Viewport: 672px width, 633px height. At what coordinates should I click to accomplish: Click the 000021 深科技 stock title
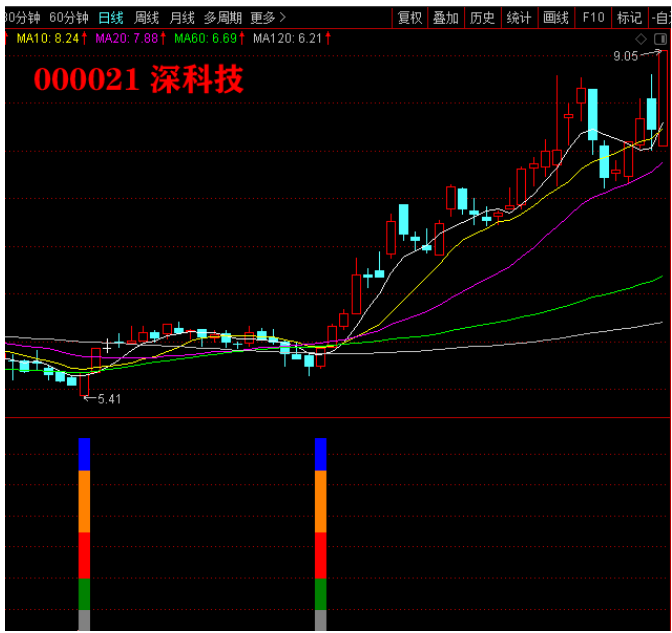138,80
